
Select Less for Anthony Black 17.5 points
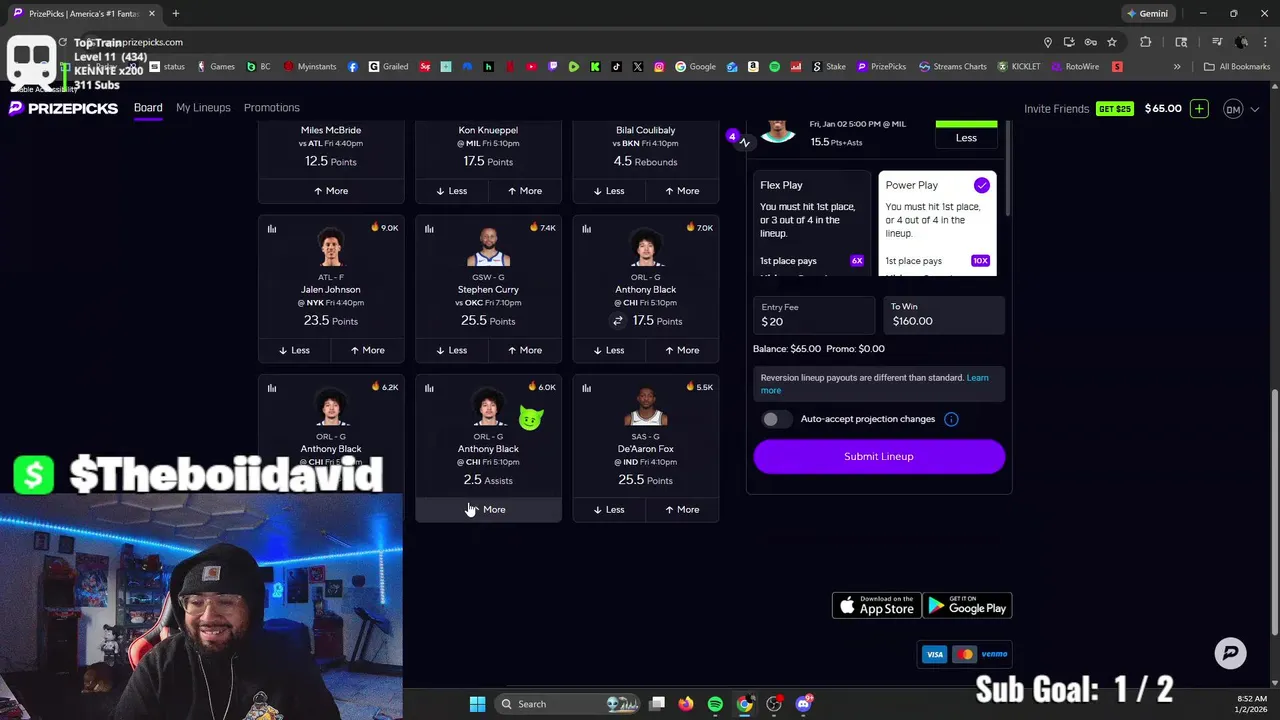(x=609, y=350)
